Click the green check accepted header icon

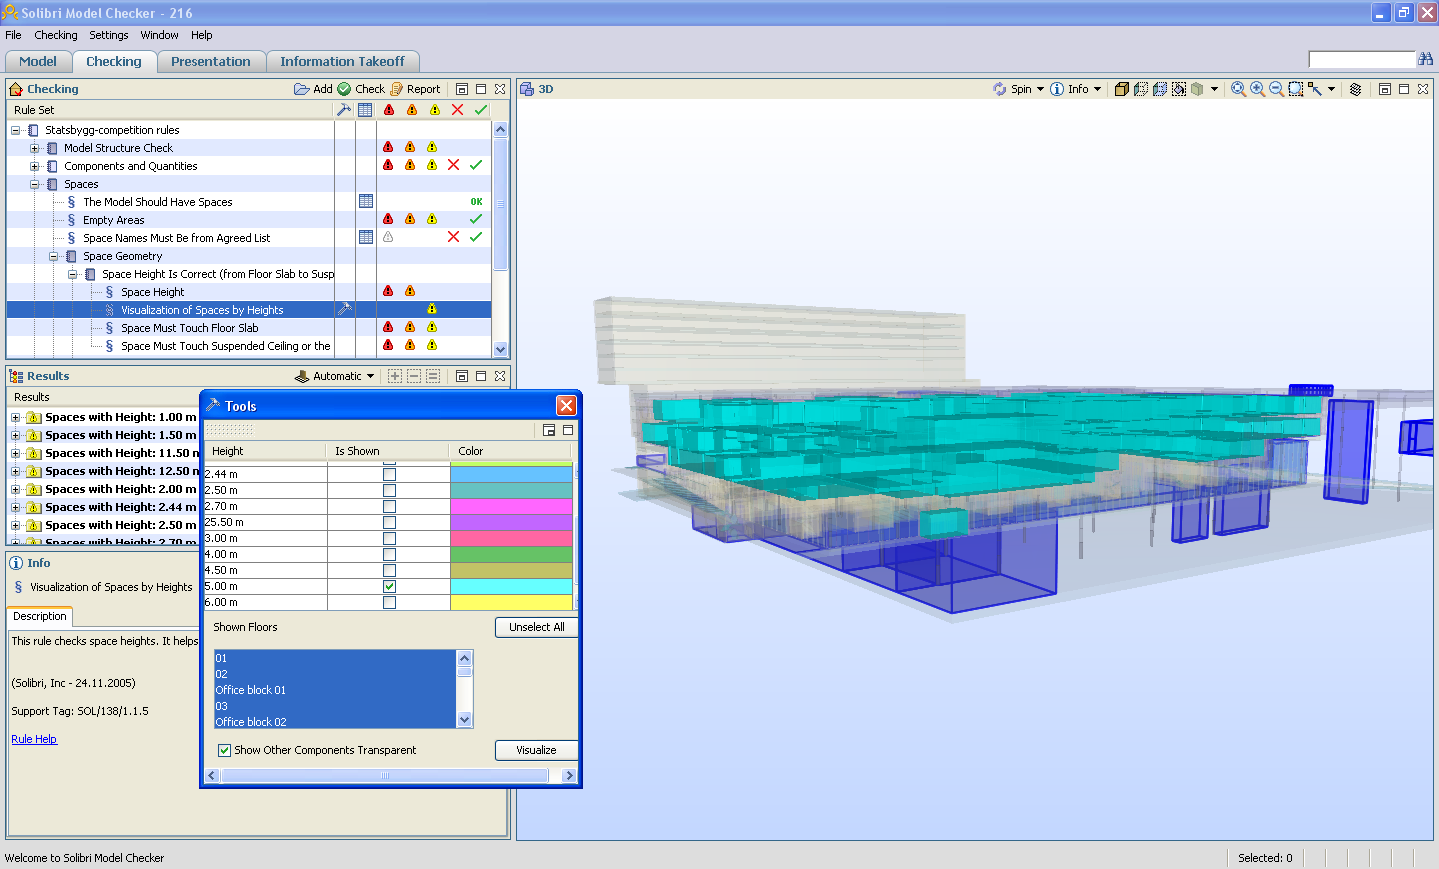coord(481,110)
